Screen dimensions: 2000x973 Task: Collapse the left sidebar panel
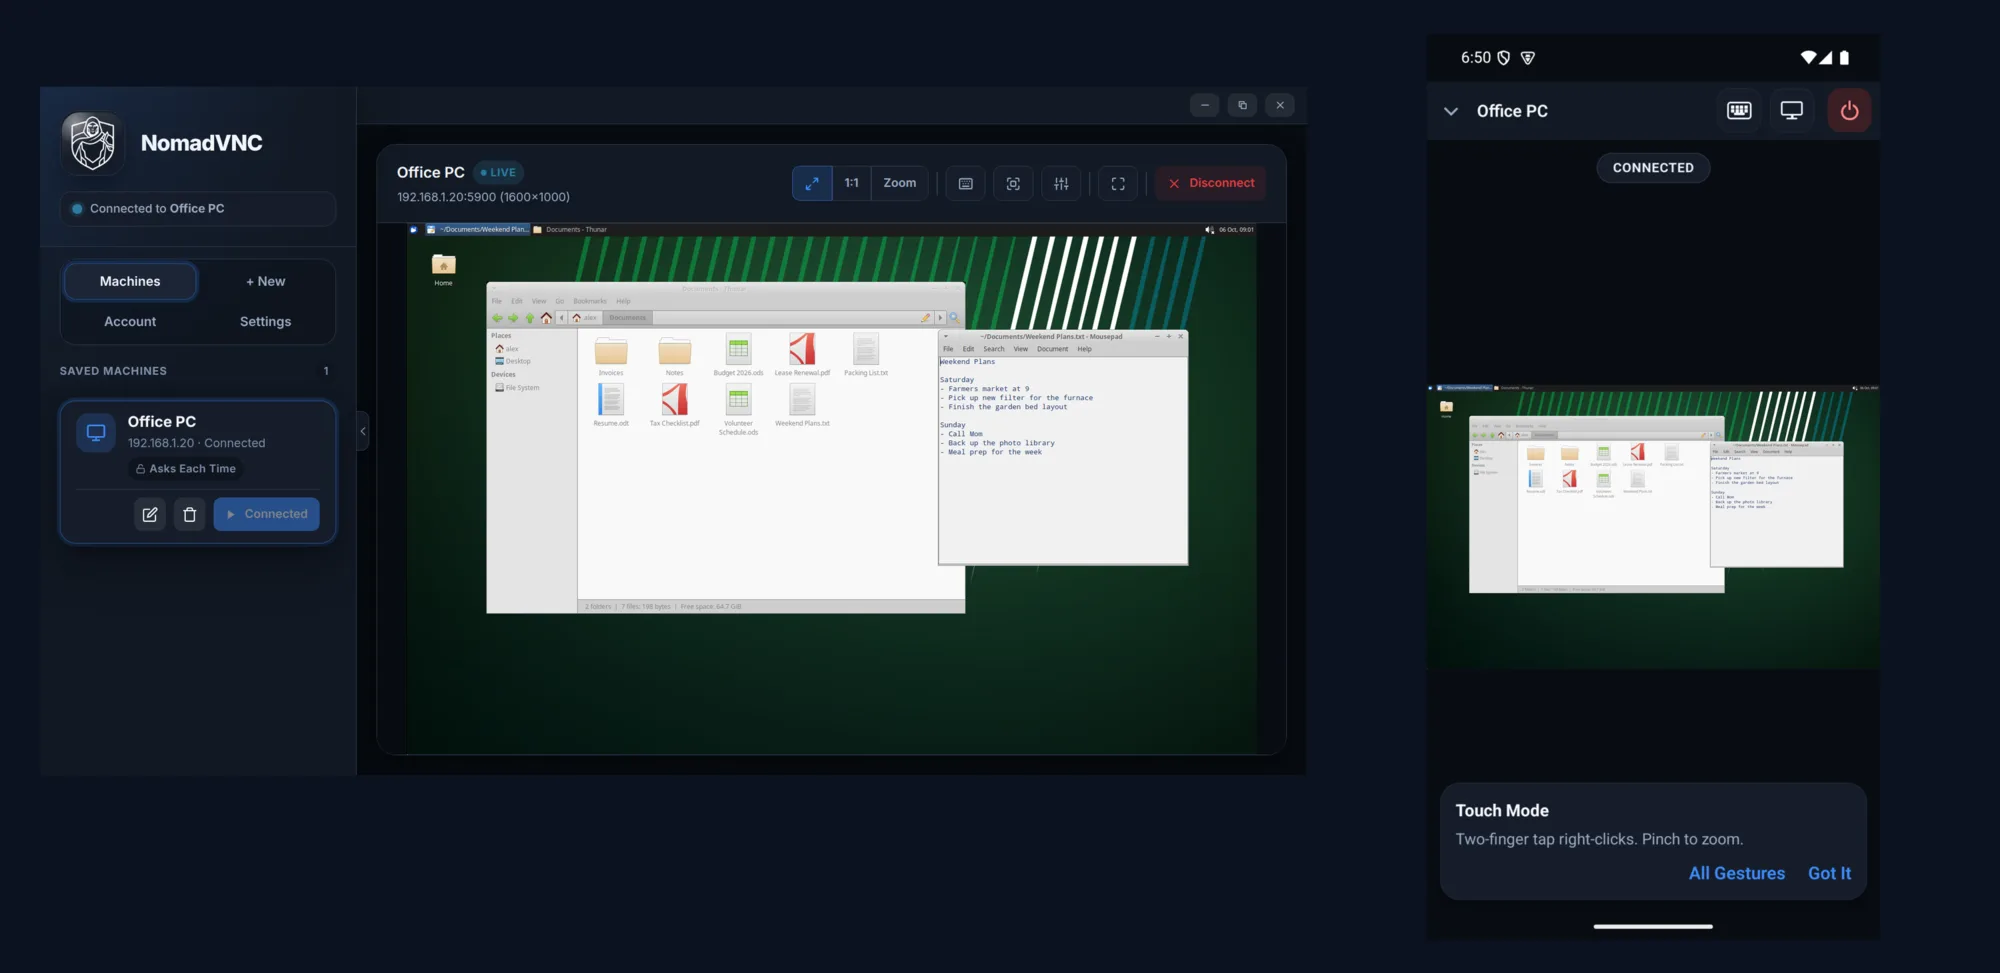coord(363,431)
